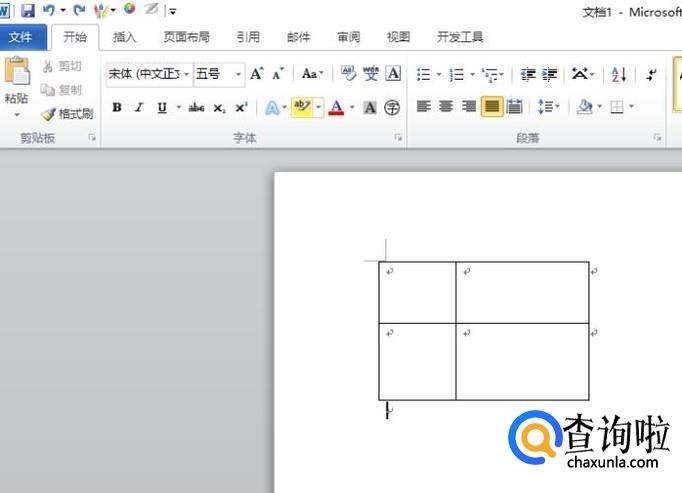Switch to Developer (开发工具) tab
Screen dimensions: 682x493
coord(460,37)
